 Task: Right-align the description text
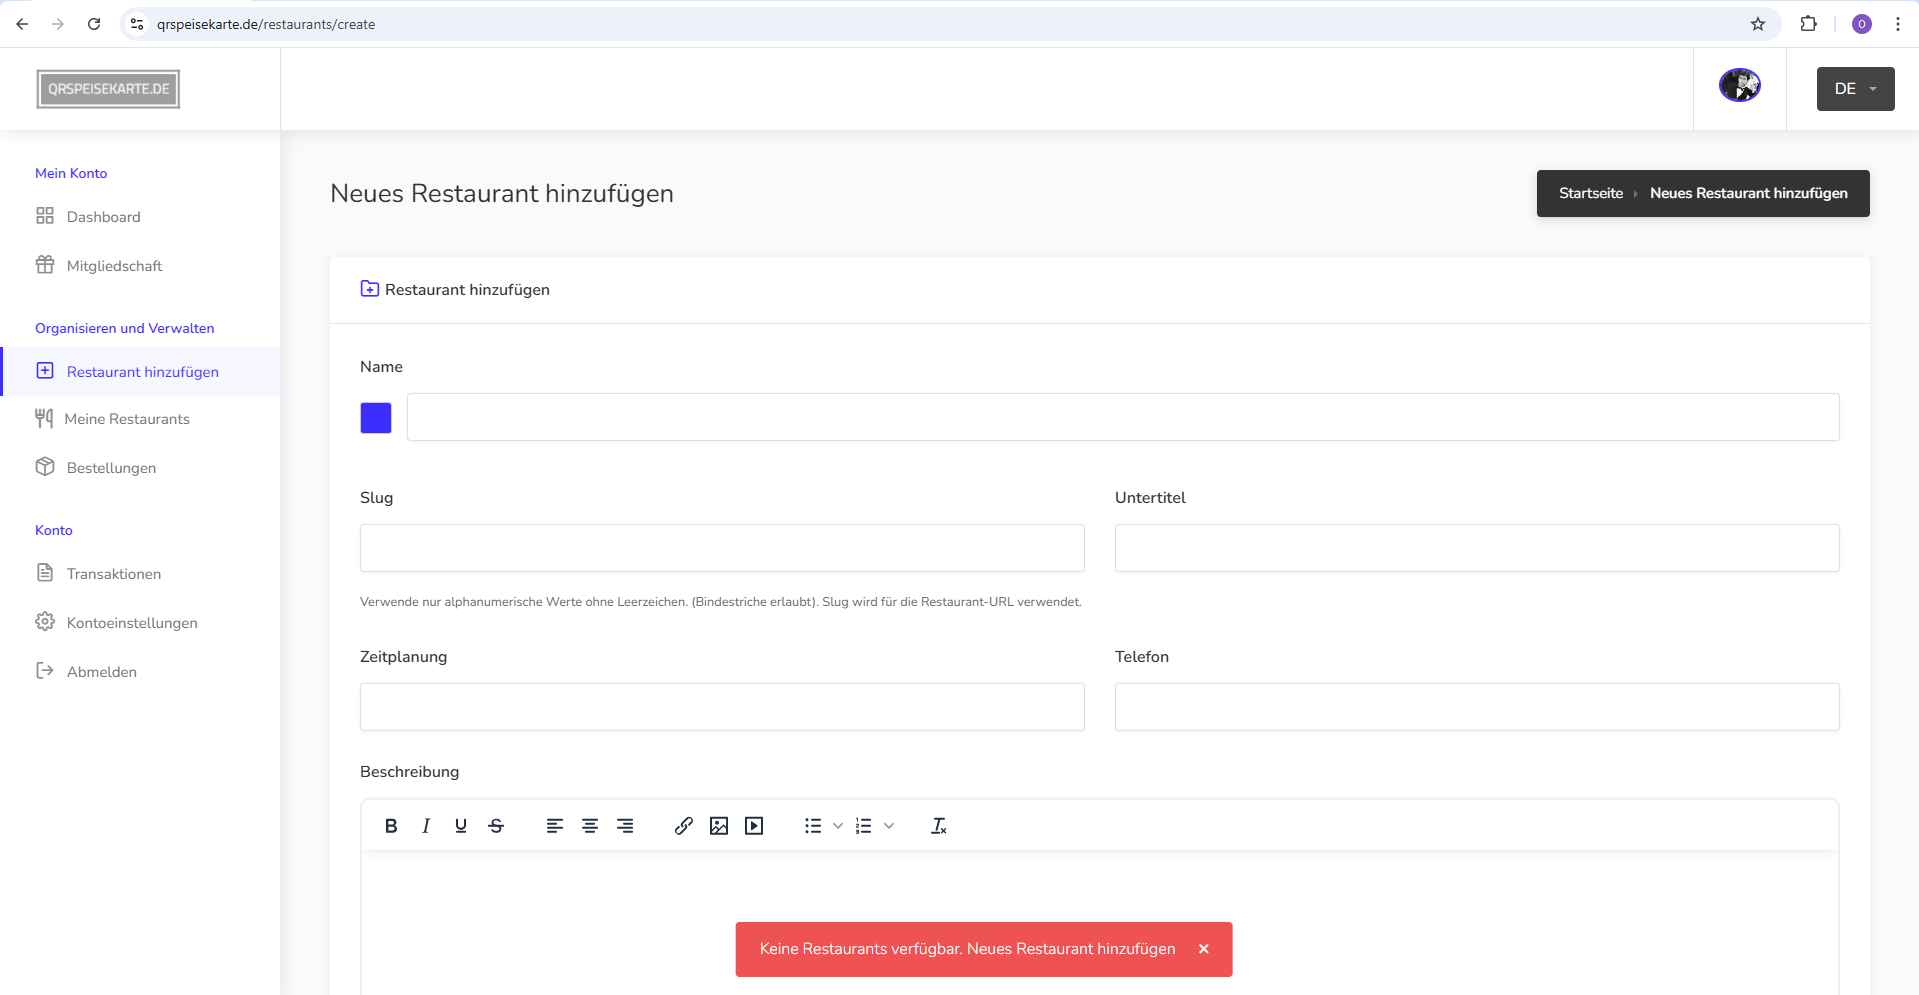point(625,826)
